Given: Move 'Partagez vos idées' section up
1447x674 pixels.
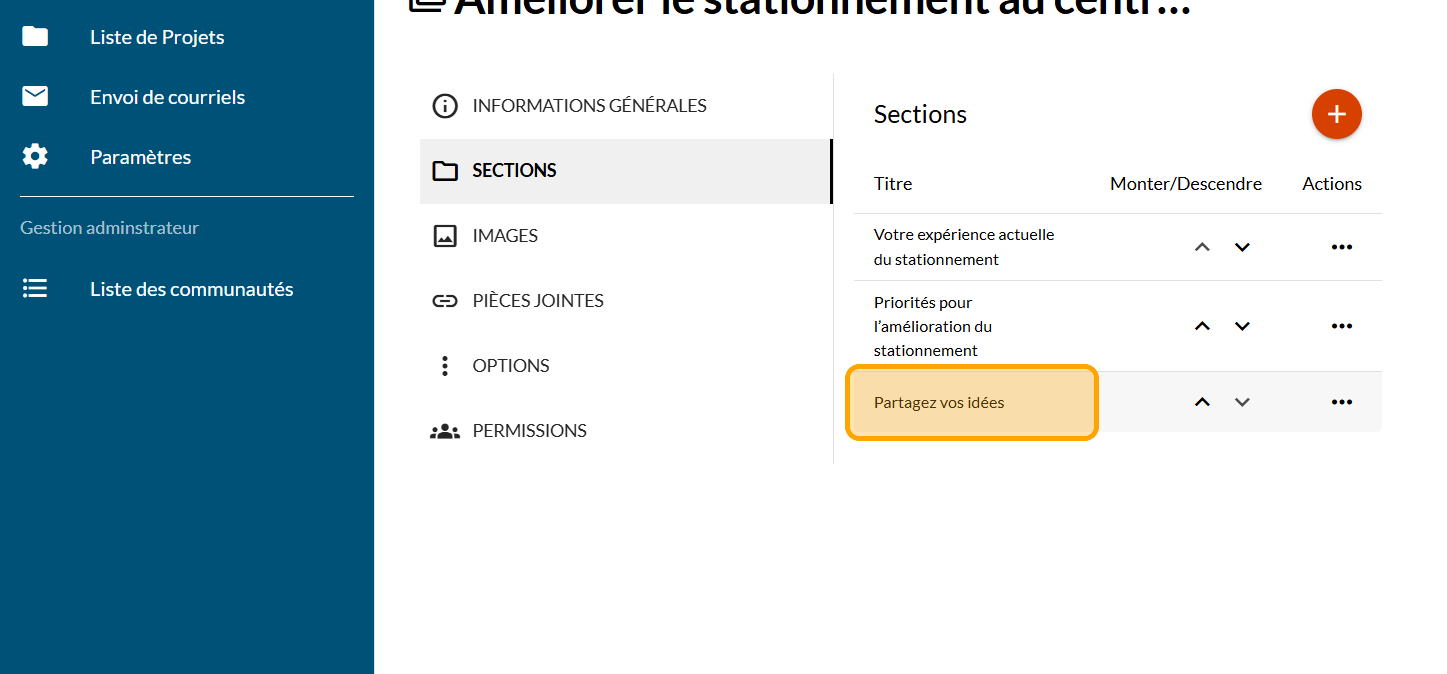Looking at the screenshot, I should [1202, 402].
